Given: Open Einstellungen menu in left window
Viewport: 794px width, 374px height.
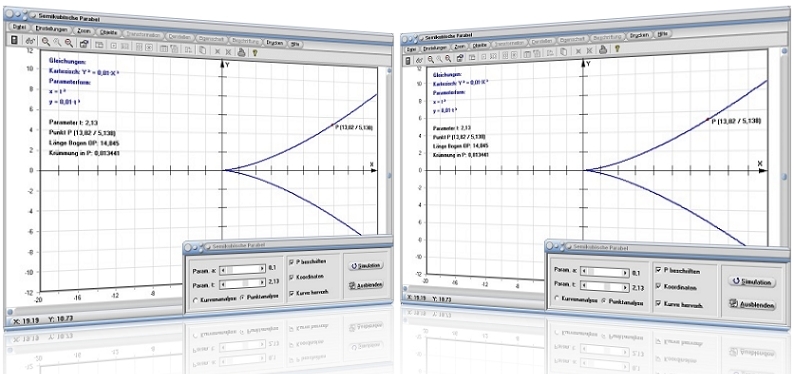Looking at the screenshot, I should [51, 30].
